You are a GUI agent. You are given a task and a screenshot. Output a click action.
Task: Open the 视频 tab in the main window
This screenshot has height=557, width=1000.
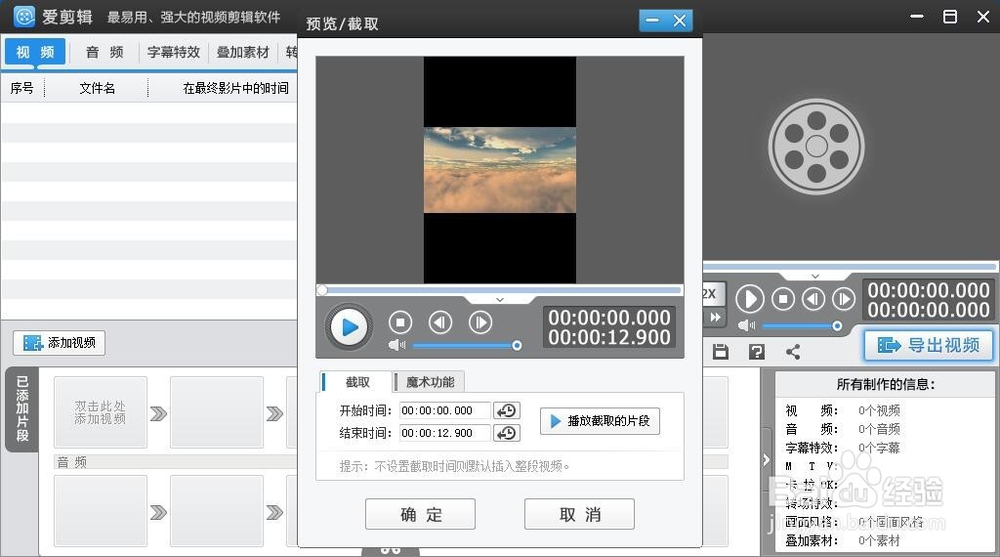pyautogui.click(x=35, y=52)
